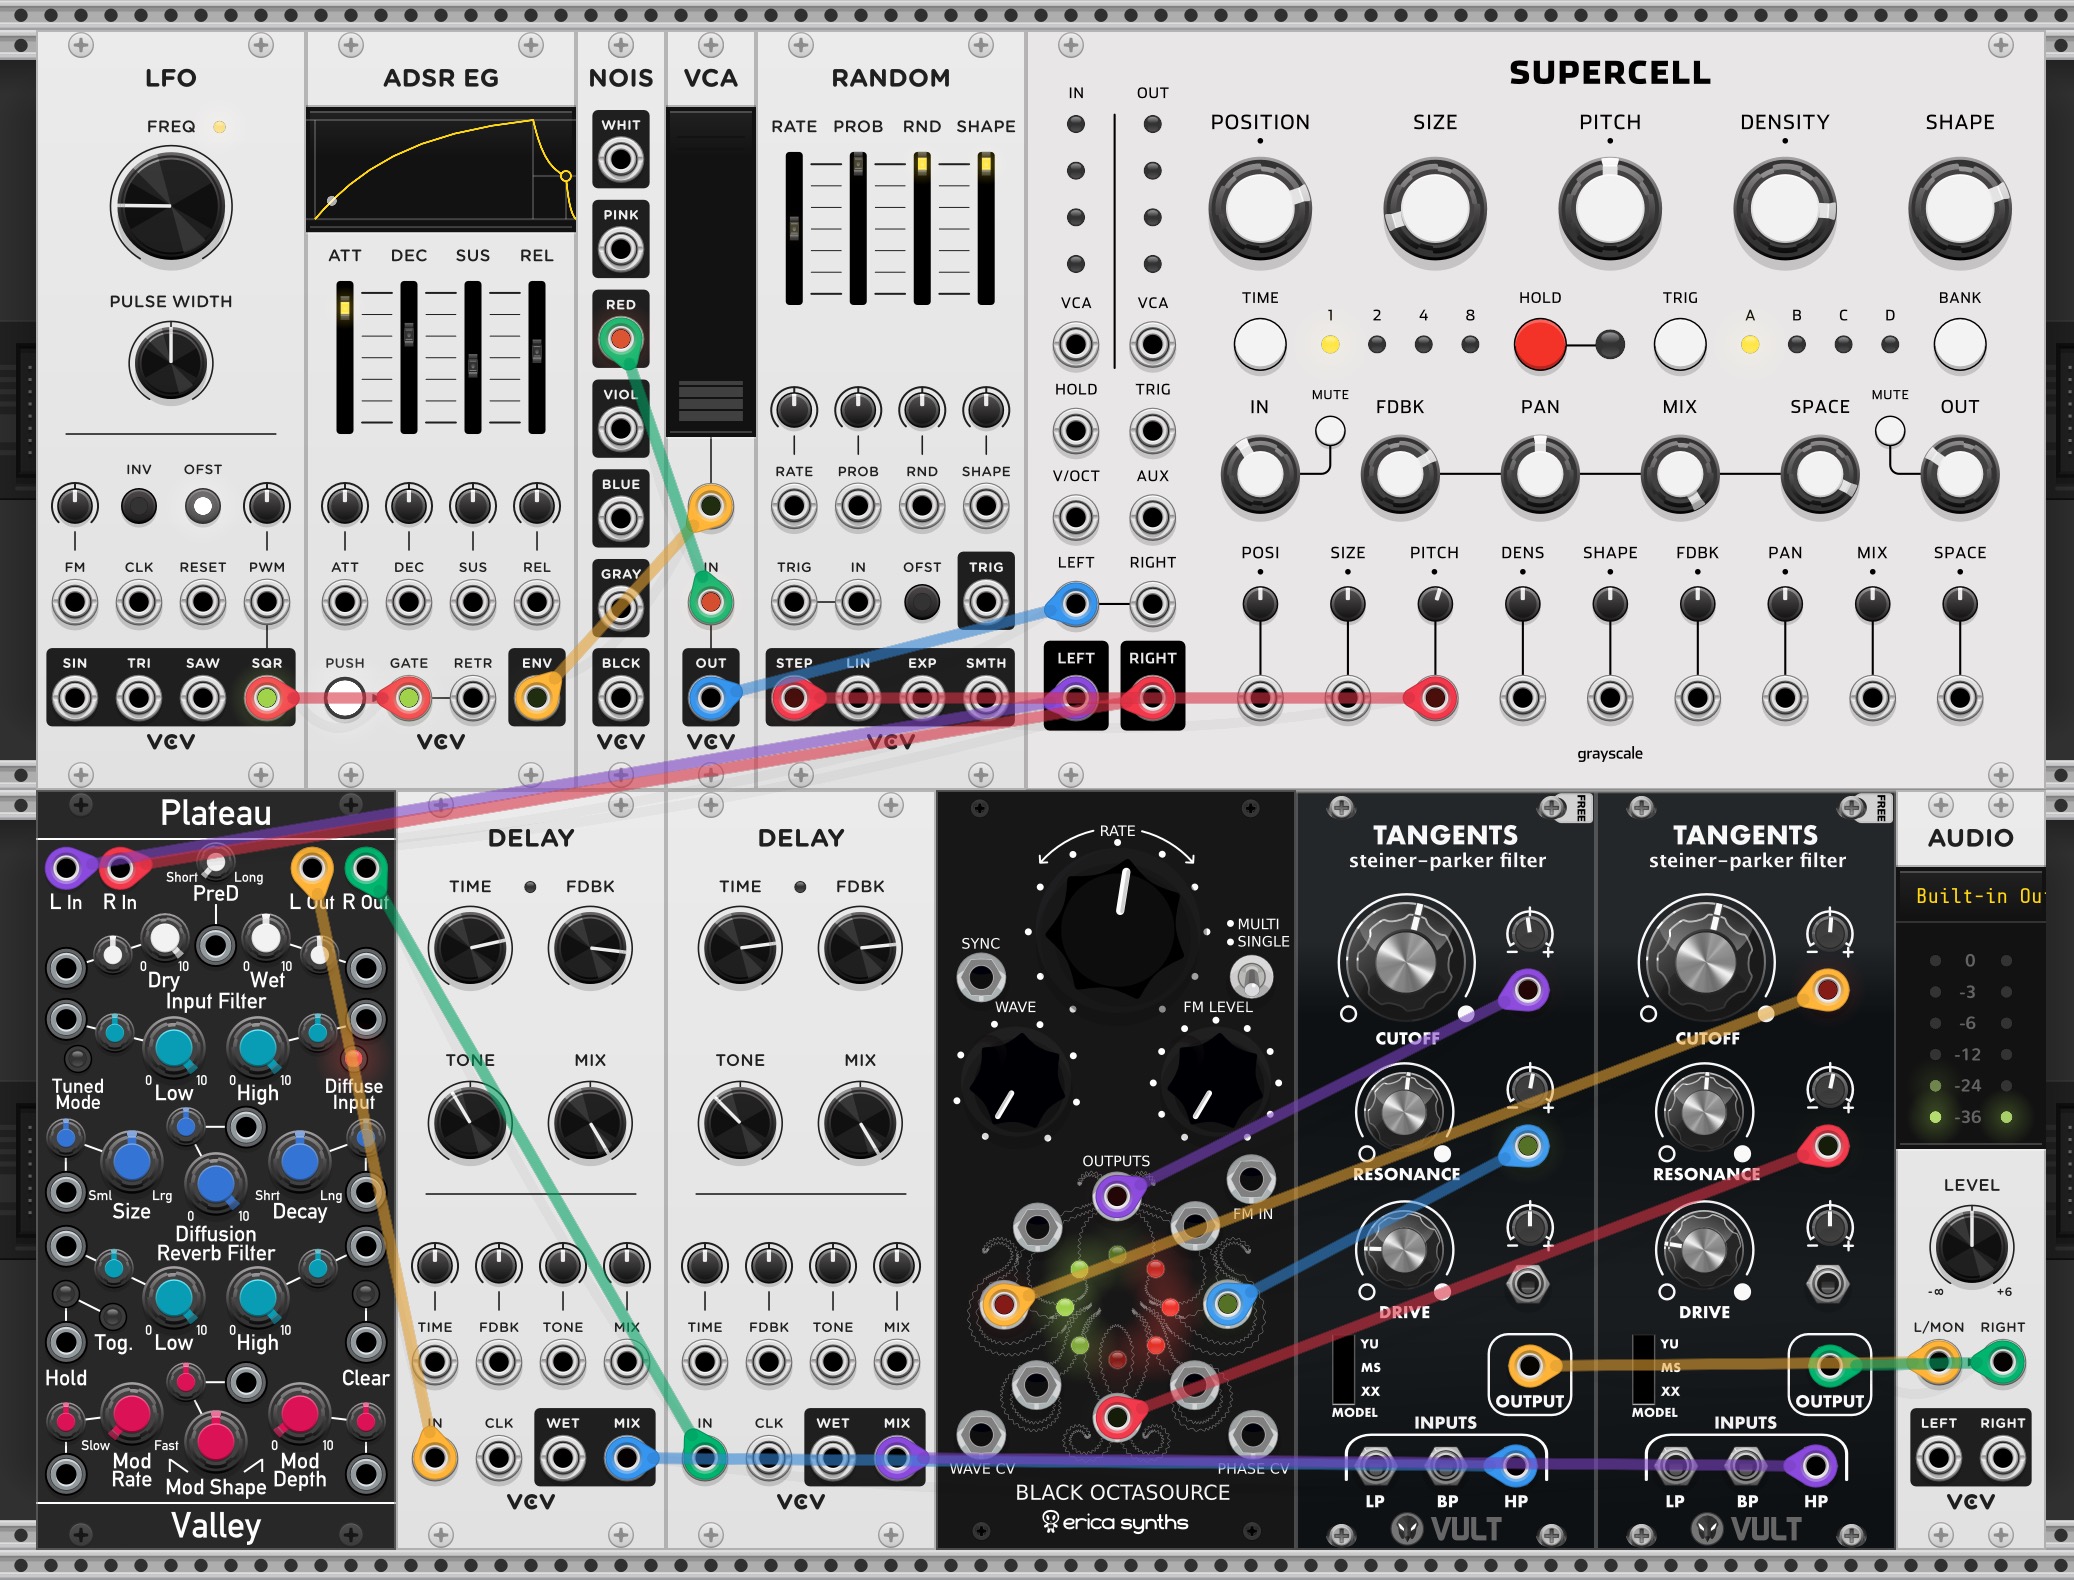This screenshot has width=2074, height=1580.
Task: Click the Supercell V/OCT input jack
Action: 1075,518
